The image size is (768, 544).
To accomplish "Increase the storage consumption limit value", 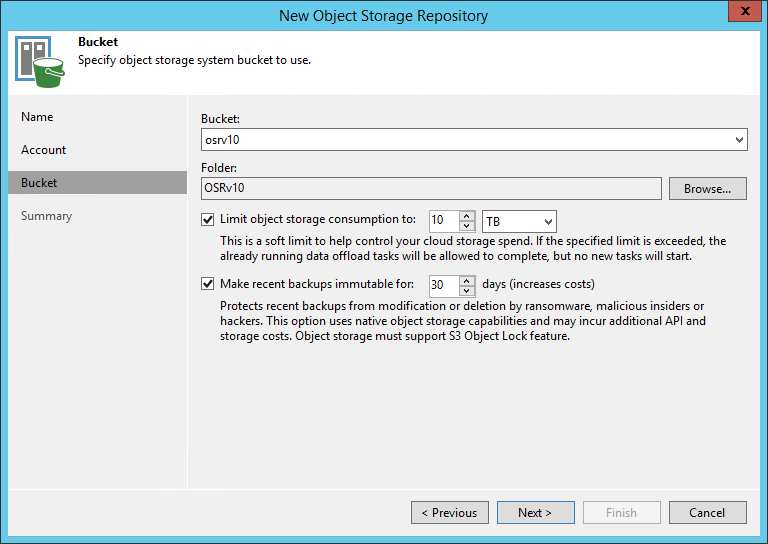I will click(x=467, y=216).
